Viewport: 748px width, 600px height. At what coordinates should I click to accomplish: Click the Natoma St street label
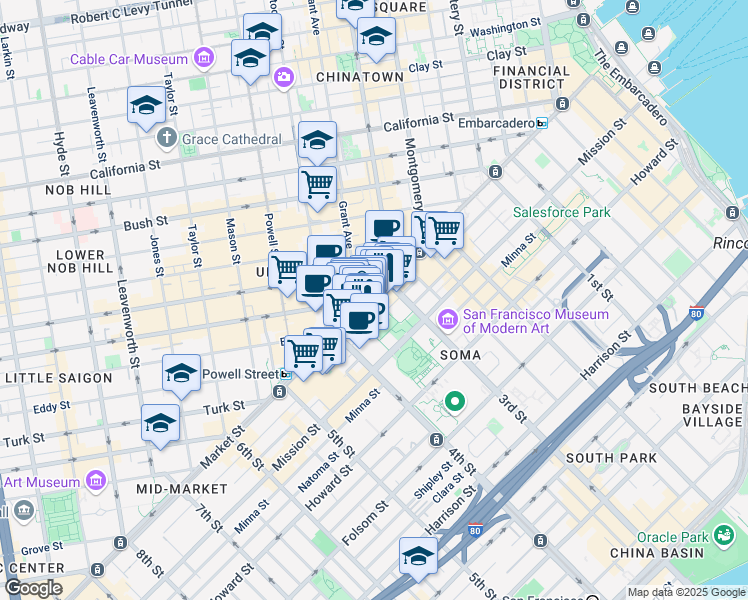tap(318, 472)
